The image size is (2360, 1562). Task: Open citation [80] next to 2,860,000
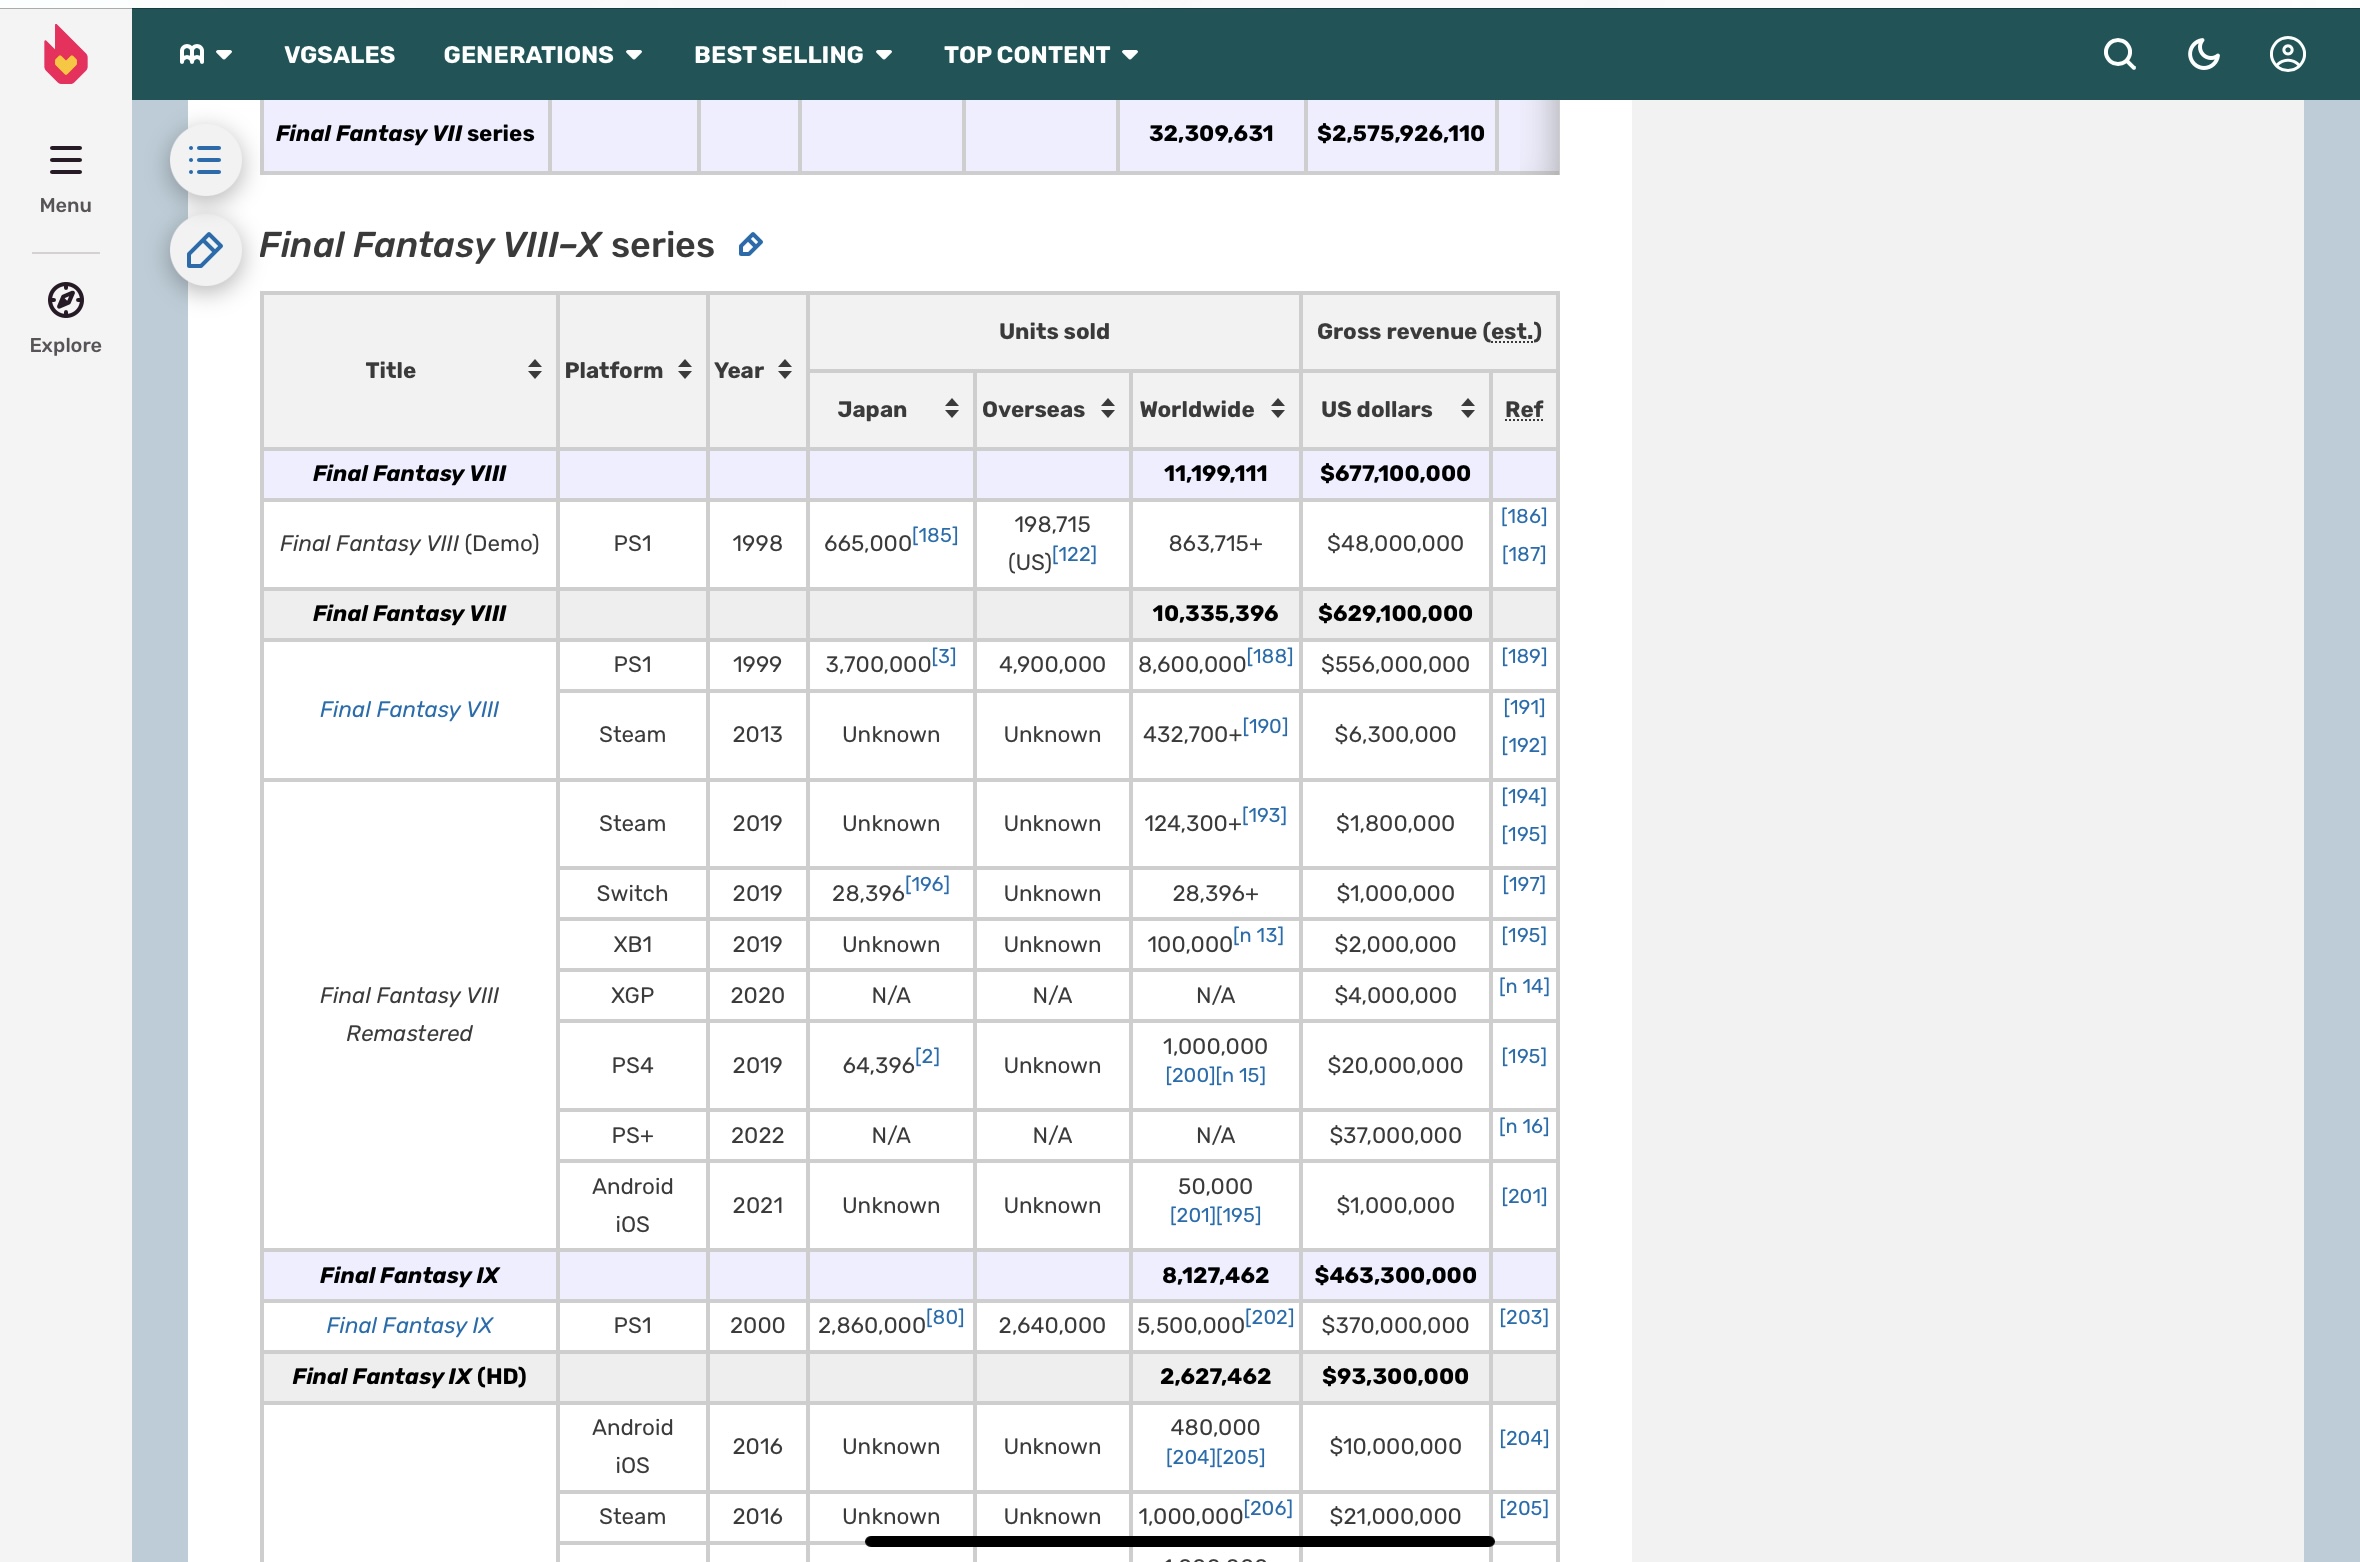click(x=945, y=1317)
